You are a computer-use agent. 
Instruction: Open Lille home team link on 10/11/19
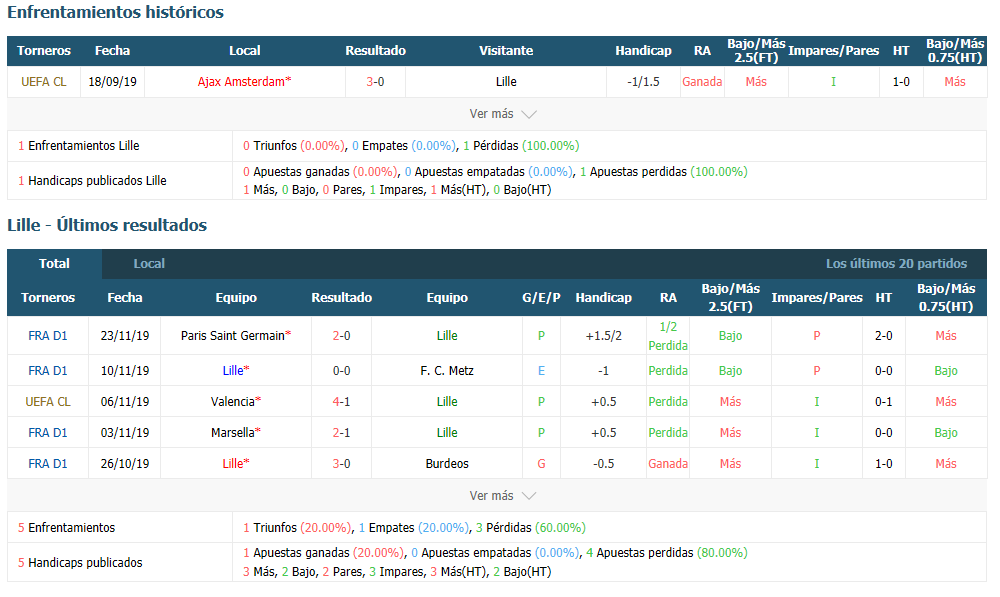point(236,371)
